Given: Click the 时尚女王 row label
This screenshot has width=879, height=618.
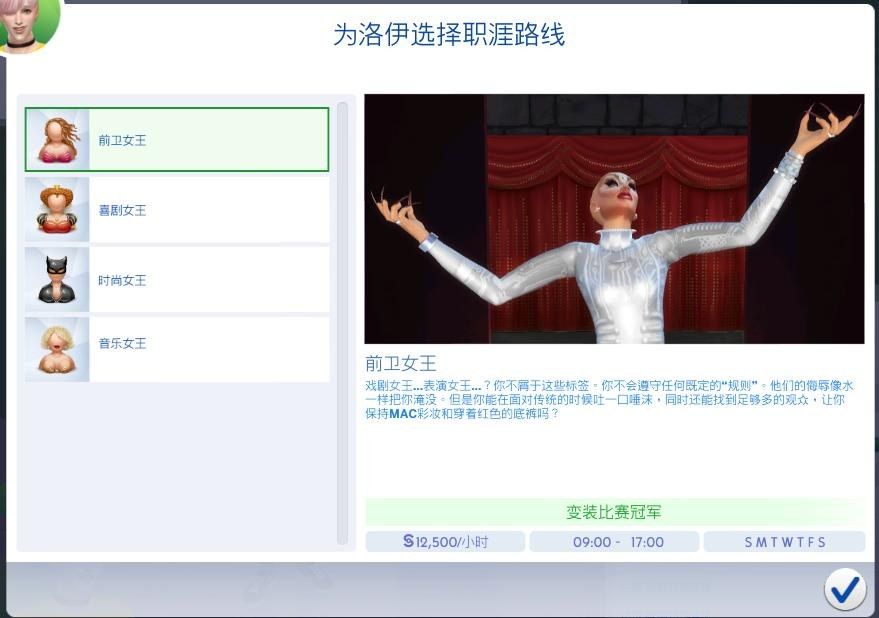Looking at the screenshot, I should (x=122, y=280).
